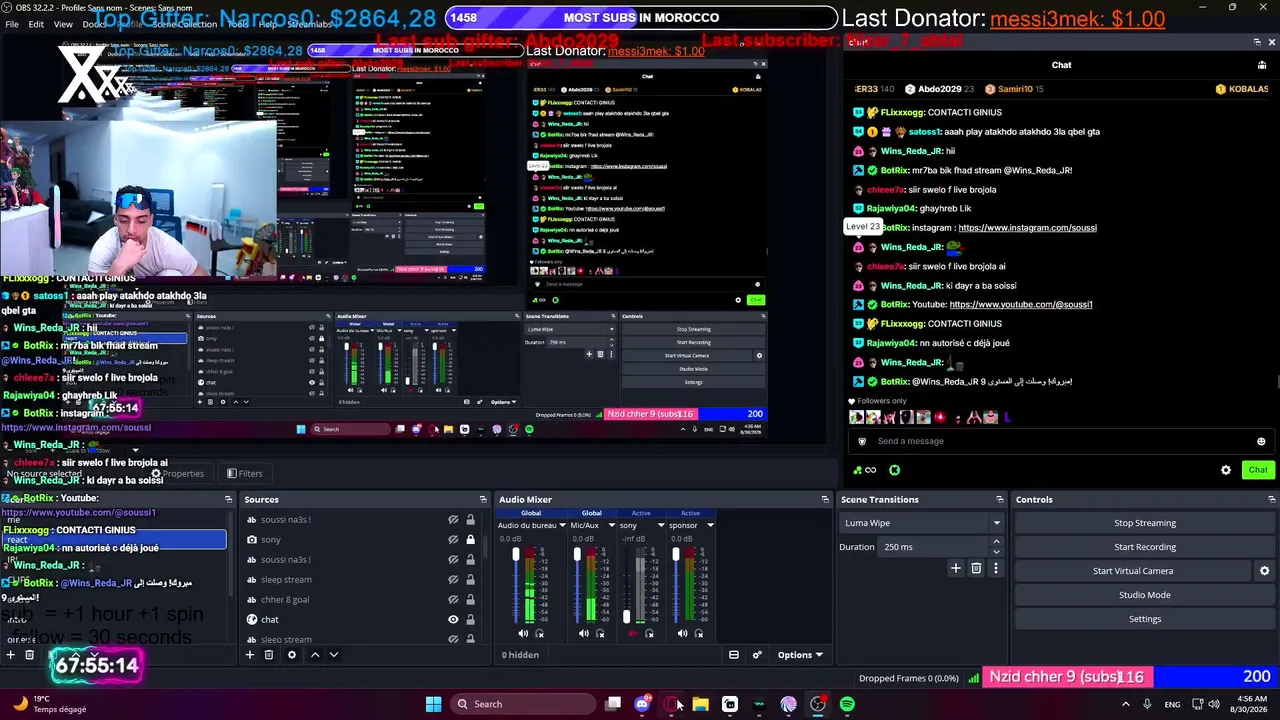This screenshot has height=720, width=1280.
Task: Open Mic/Aux channel dropdown
Action: click(610, 525)
